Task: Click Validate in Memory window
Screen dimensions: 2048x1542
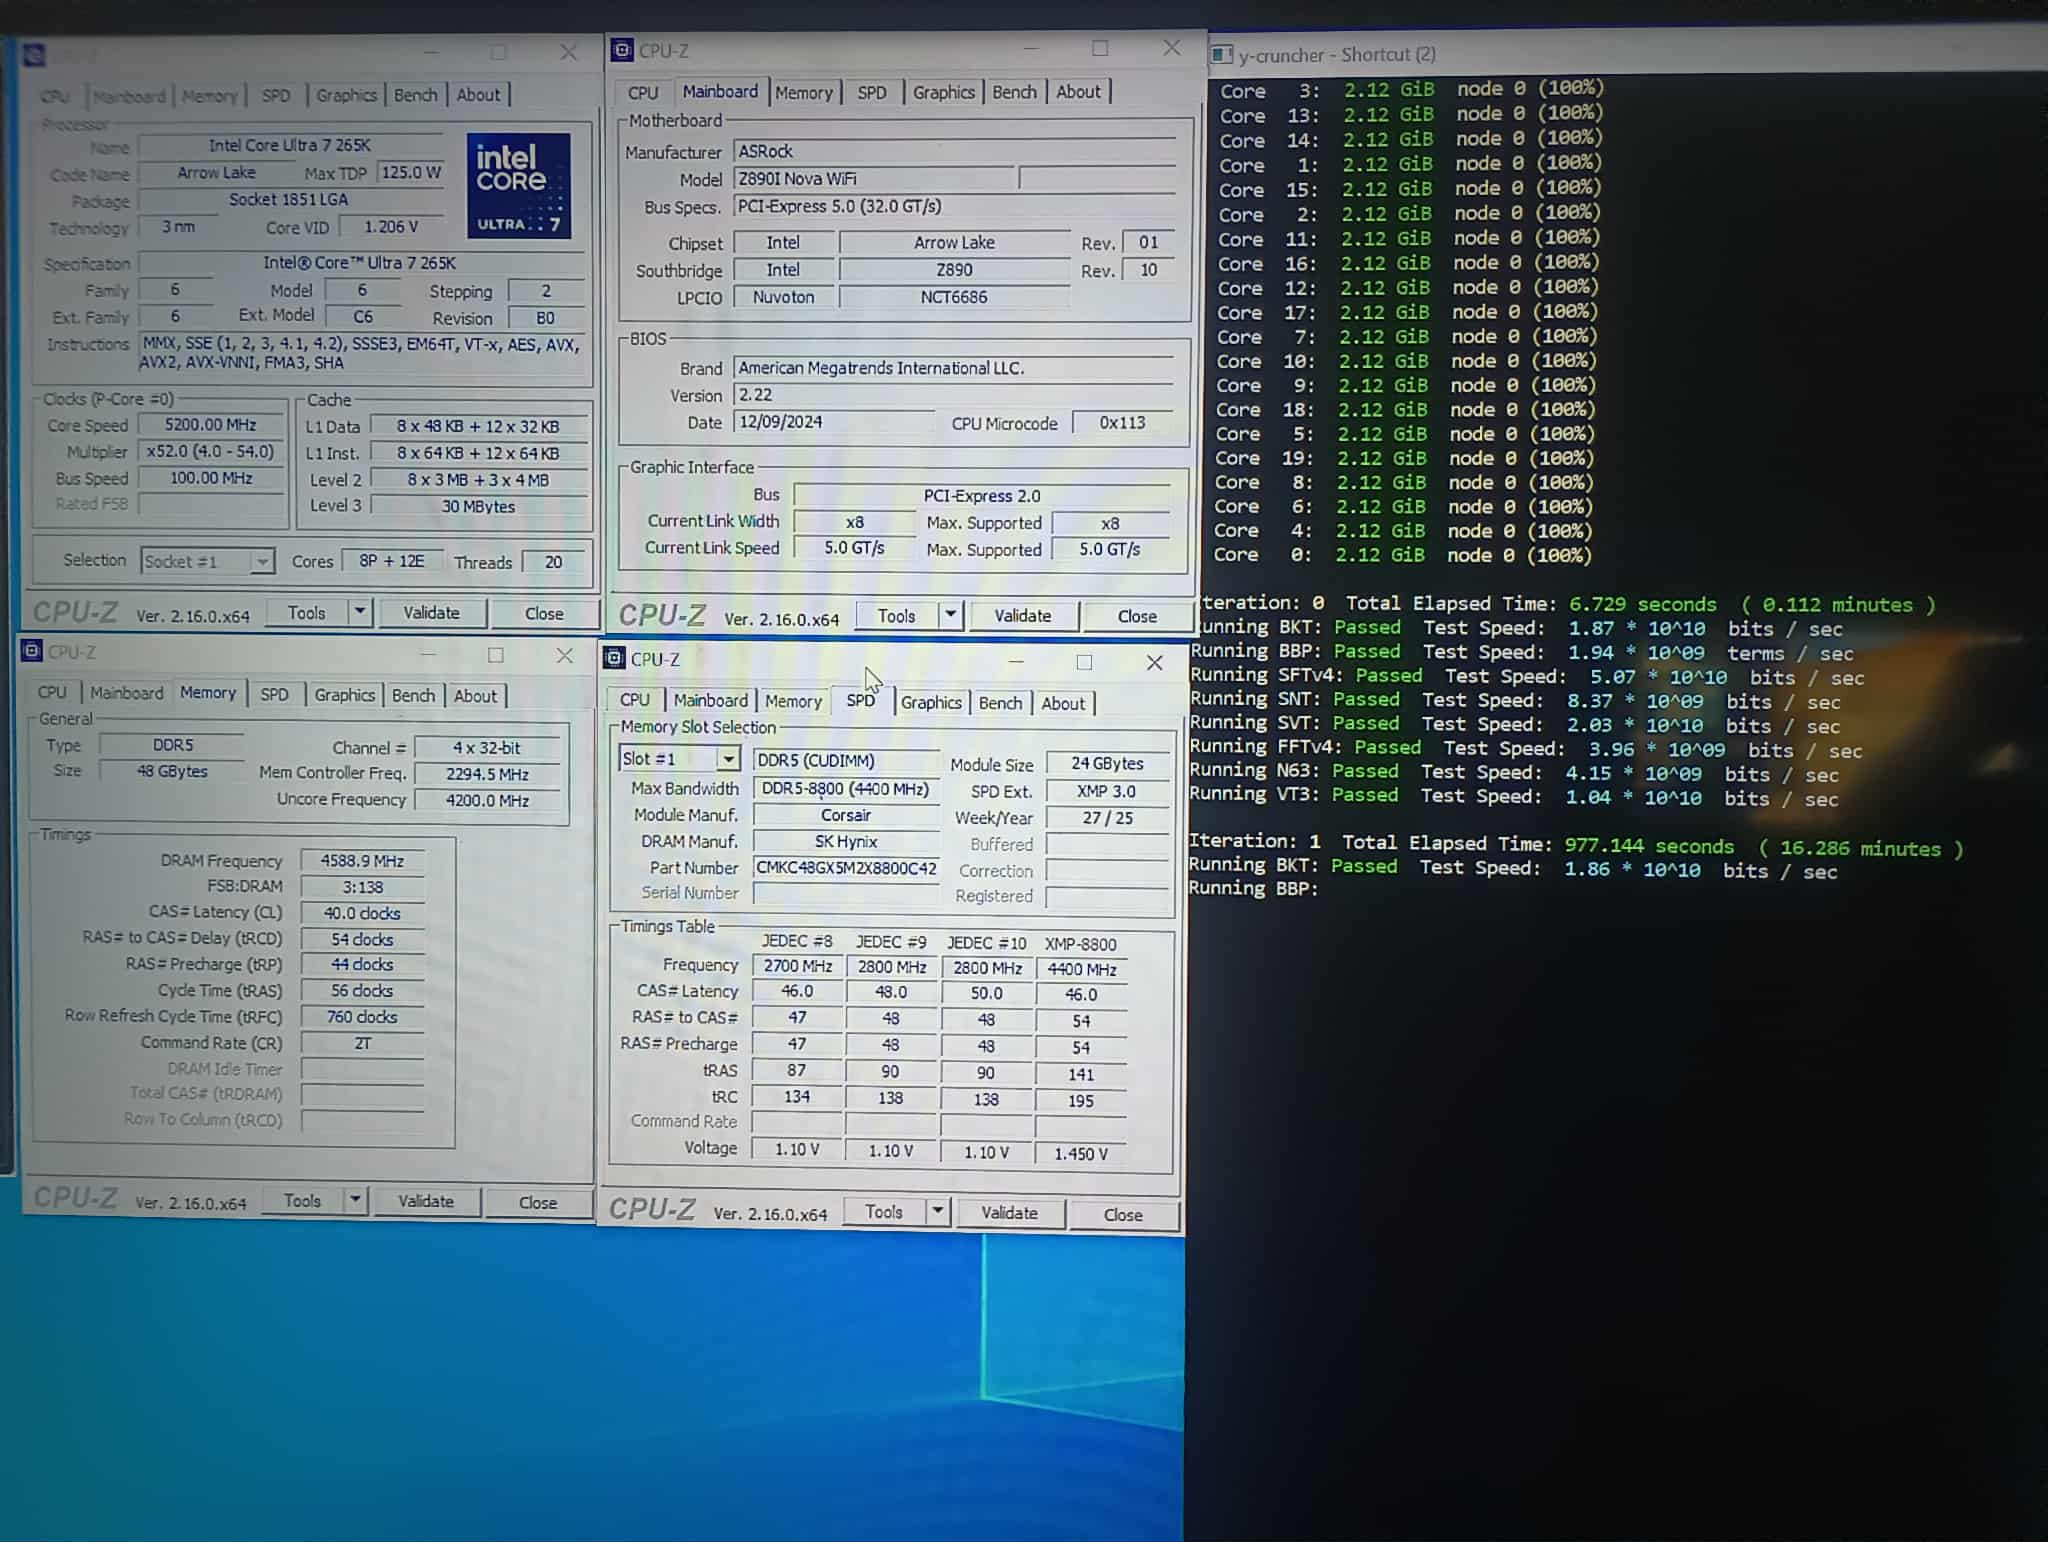Action: coord(426,1201)
